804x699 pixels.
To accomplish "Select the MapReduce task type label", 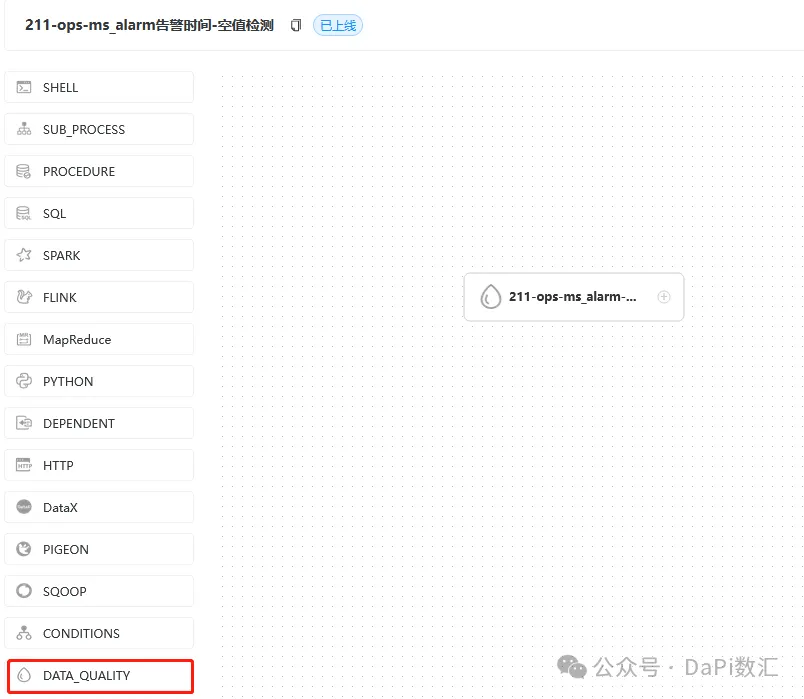I will pos(77,339).
